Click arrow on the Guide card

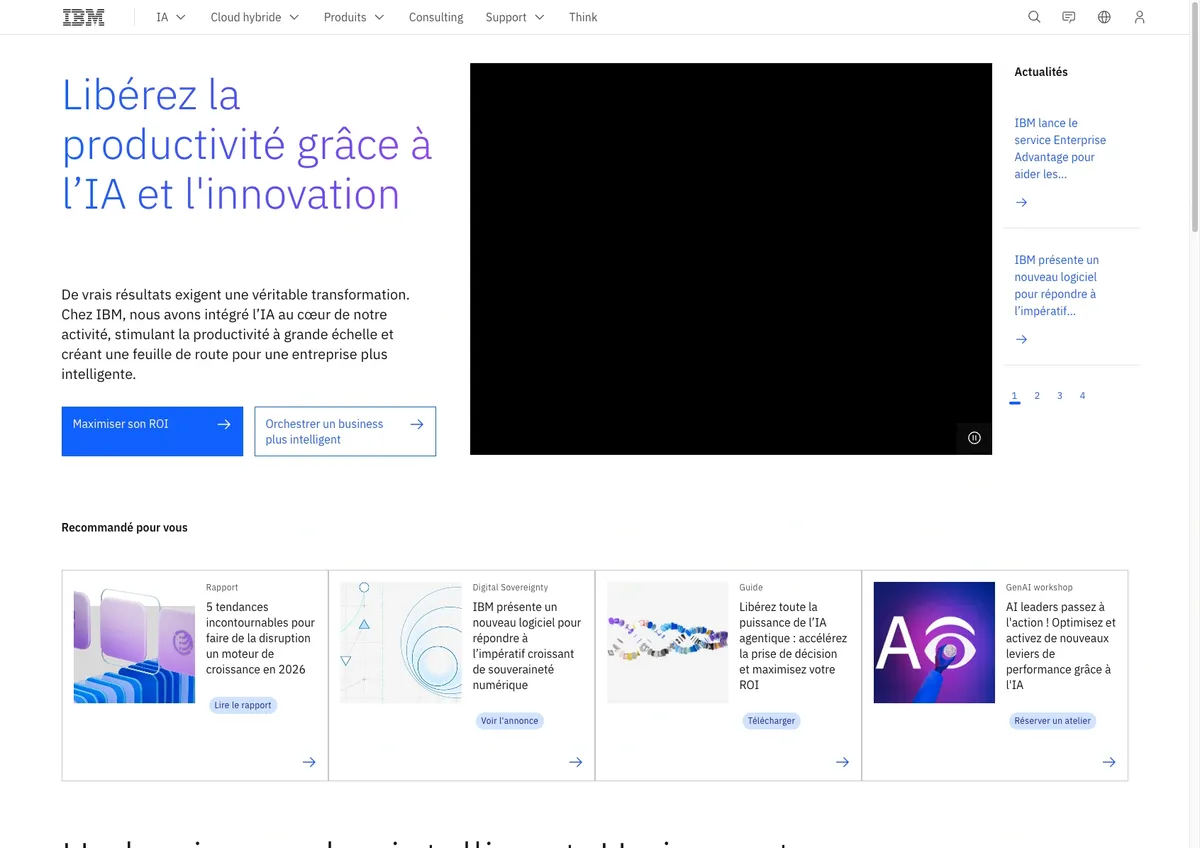[842, 762]
